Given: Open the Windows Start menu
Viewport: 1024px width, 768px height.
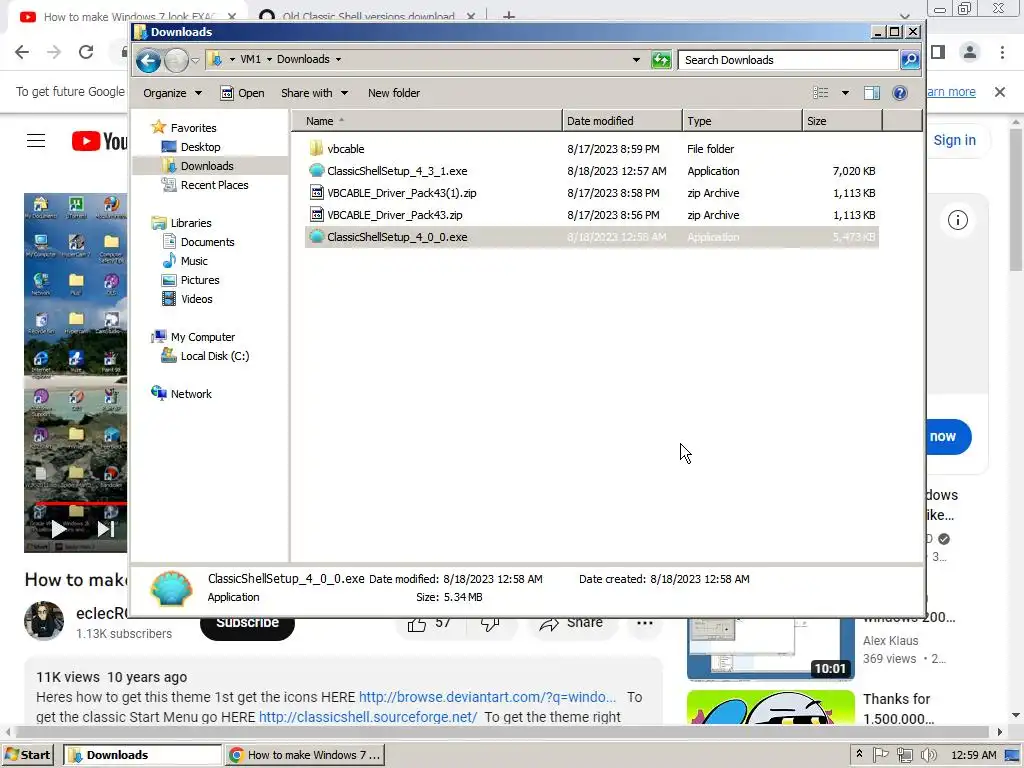Looking at the screenshot, I should (28, 755).
